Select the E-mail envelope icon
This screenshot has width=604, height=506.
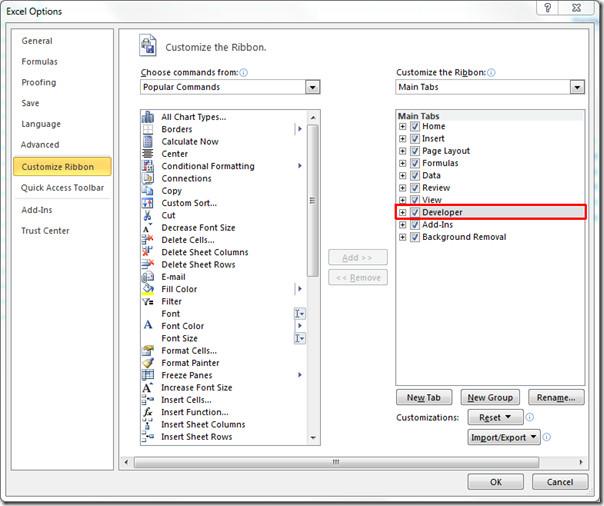point(148,277)
